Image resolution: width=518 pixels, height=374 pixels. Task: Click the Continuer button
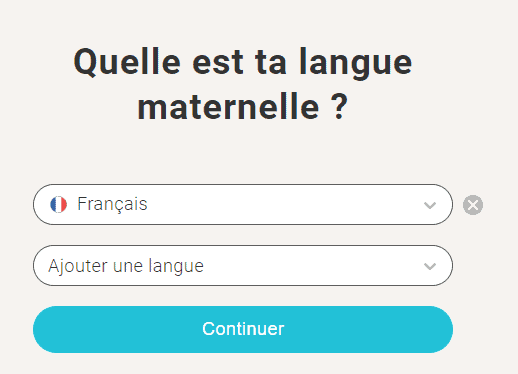coord(243,329)
